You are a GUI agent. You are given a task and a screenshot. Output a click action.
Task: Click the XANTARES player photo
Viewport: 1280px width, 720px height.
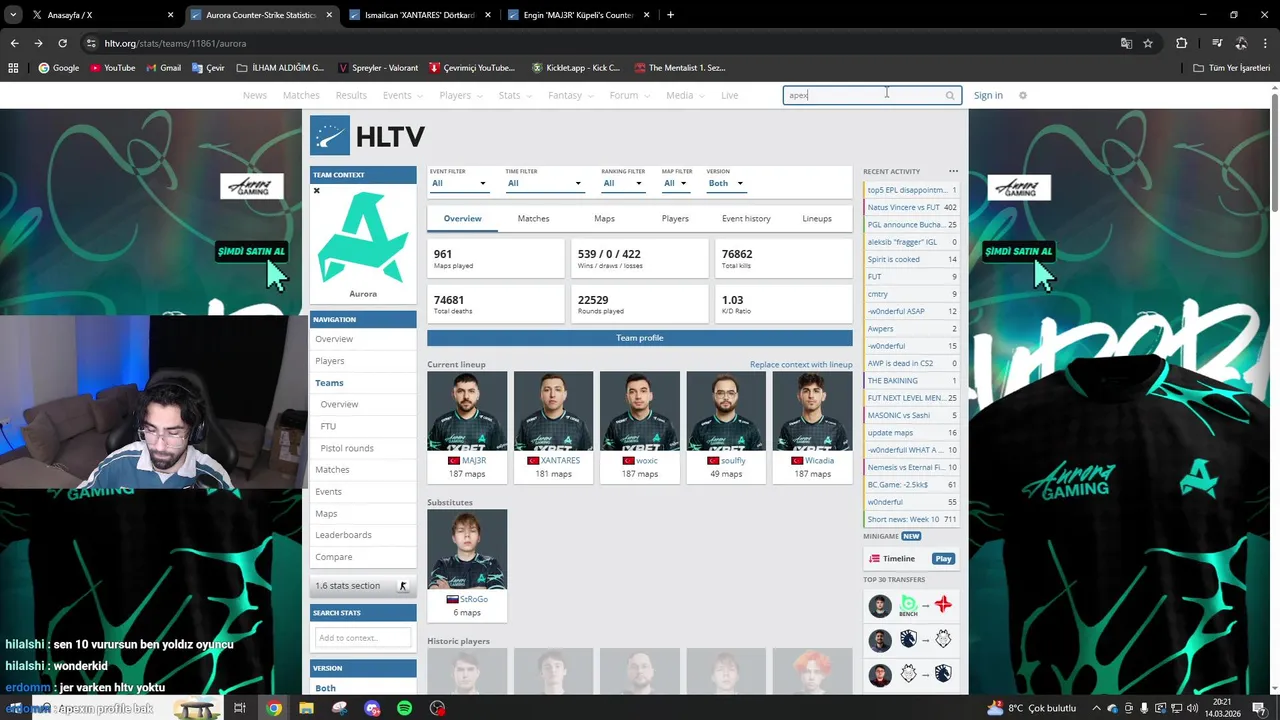[553, 411]
